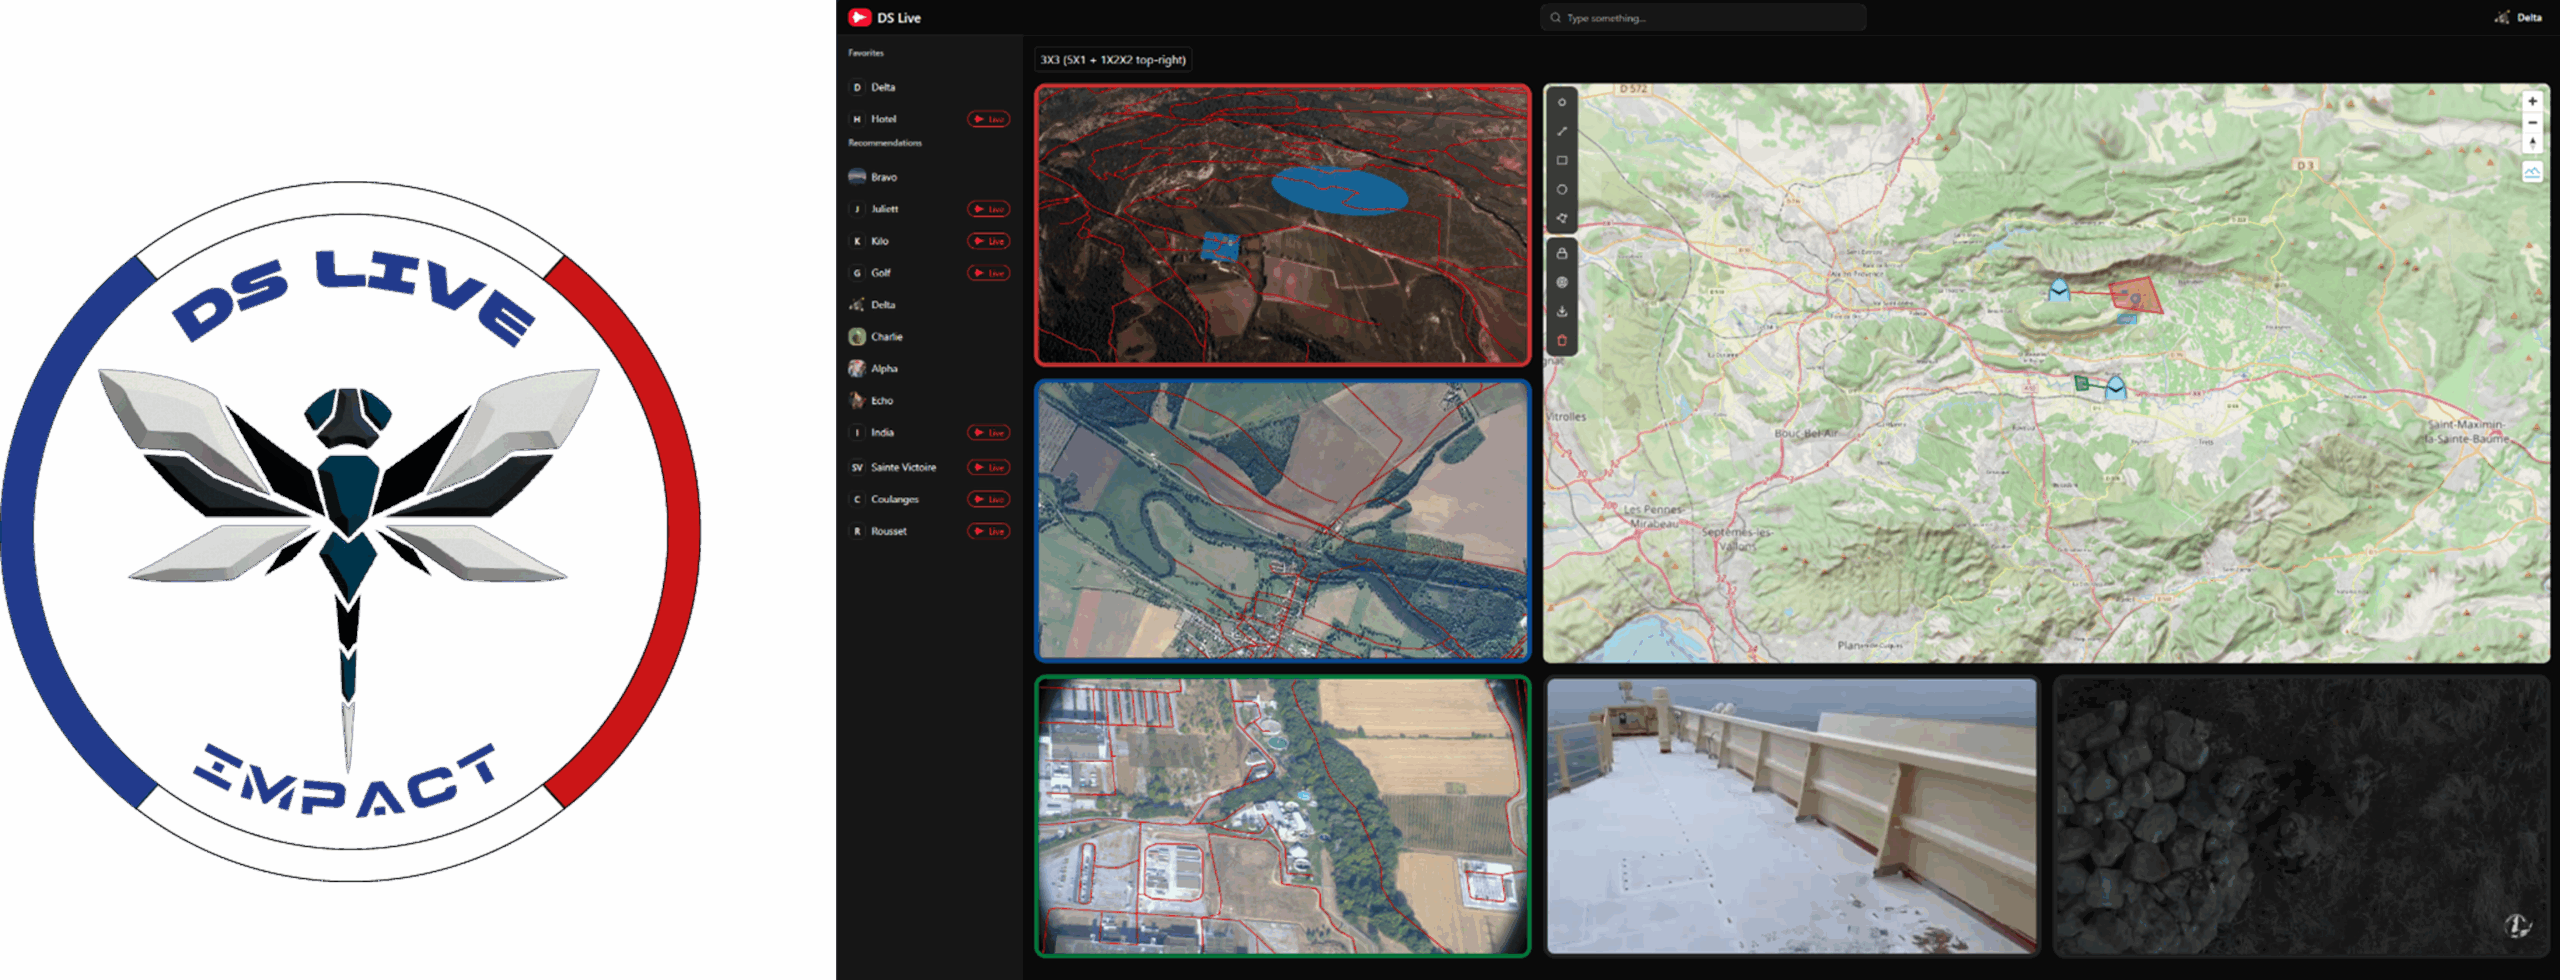Select the ship deck video feed
The width and height of the screenshot is (2560, 980).
tap(1791, 816)
